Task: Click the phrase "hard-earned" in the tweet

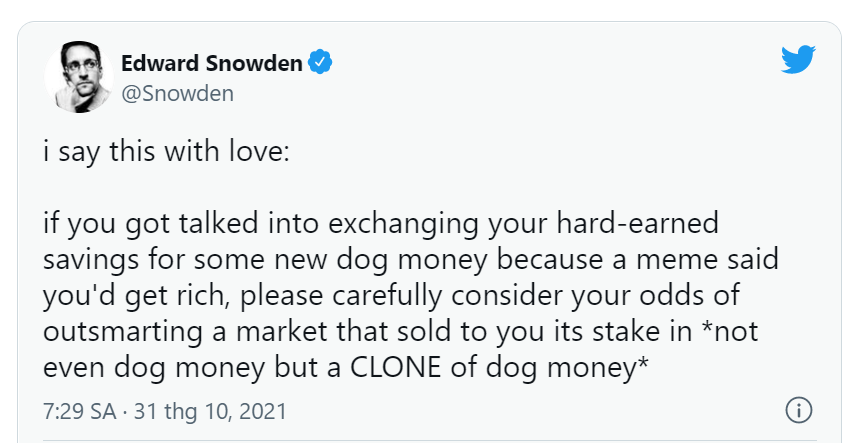Action: pyautogui.click(x=638, y=223)
